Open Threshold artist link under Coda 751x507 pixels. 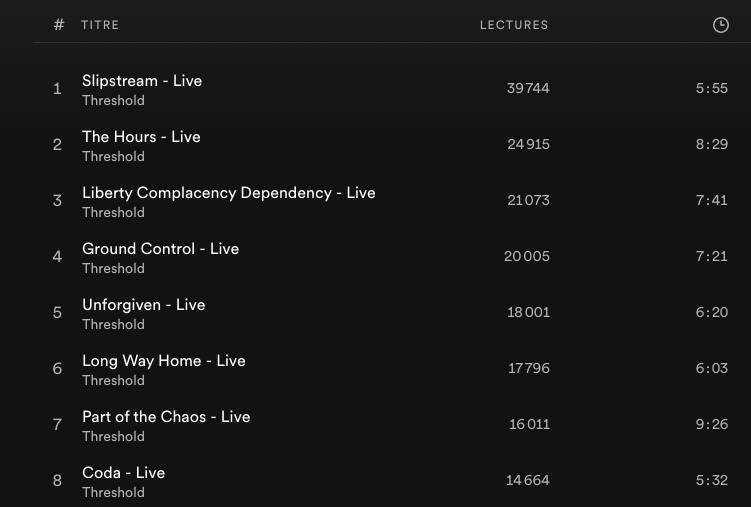click(113, 493)
